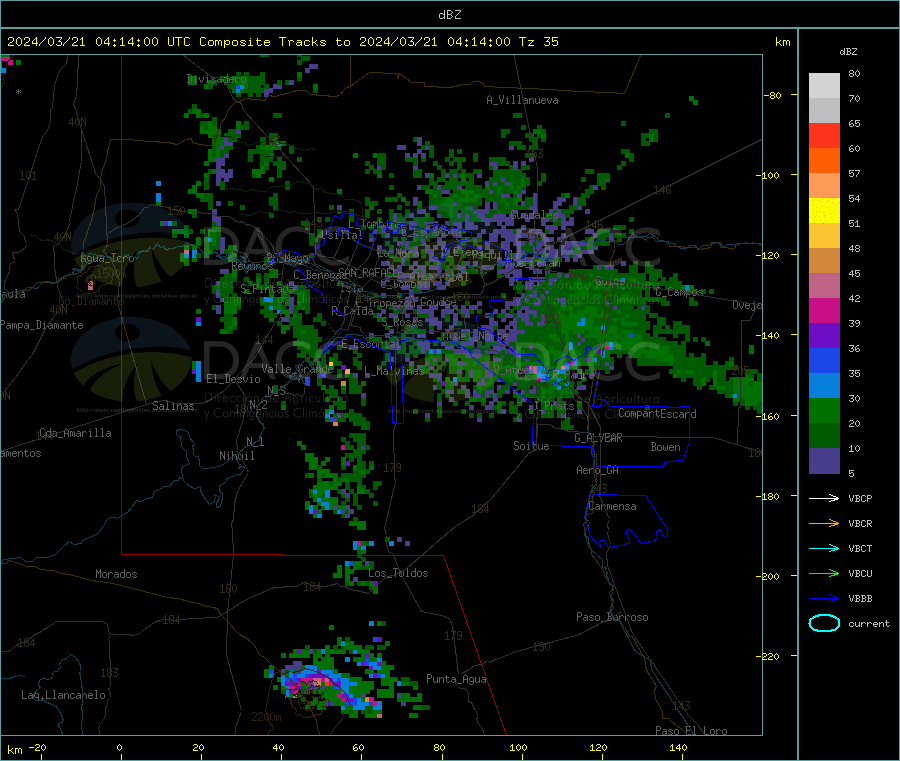The width and height of the screenshot is (900, 761).
Task: Click the 'current' legend label
Action: click(869, 623)
